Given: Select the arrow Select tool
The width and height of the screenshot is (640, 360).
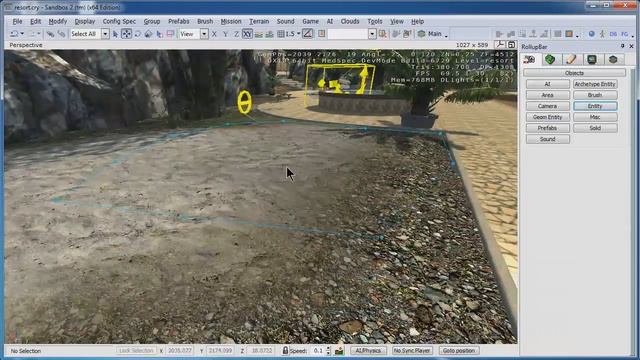Looking at the screenshot, I should coord(115,34).
